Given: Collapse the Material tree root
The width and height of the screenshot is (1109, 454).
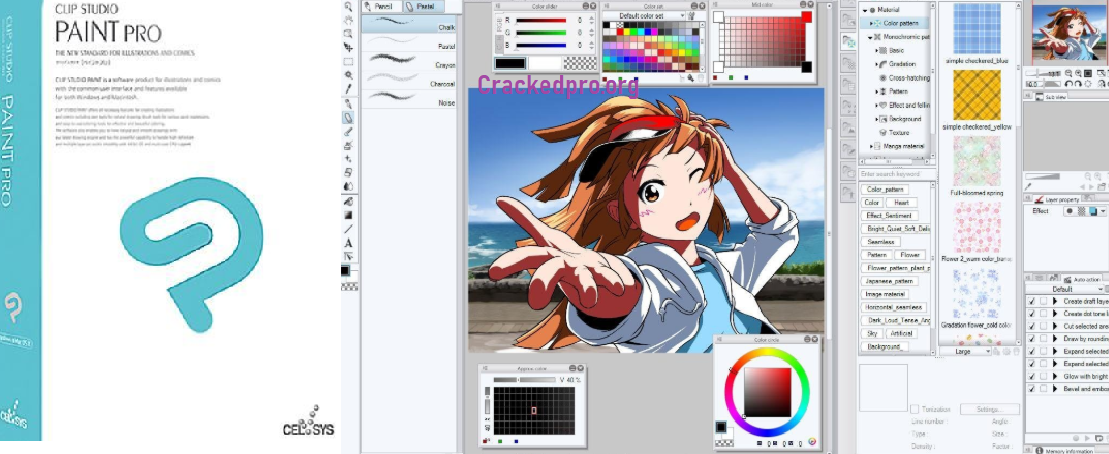Looking at the screenshot, I should pyautogui.click(x=864, y=10).
